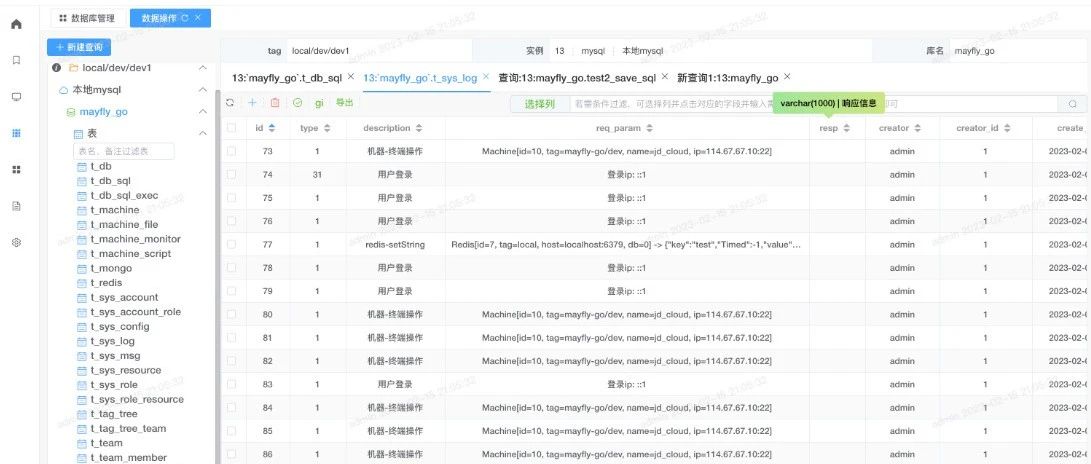
Task: Click the document icon in sidebar
Action: 17,206
